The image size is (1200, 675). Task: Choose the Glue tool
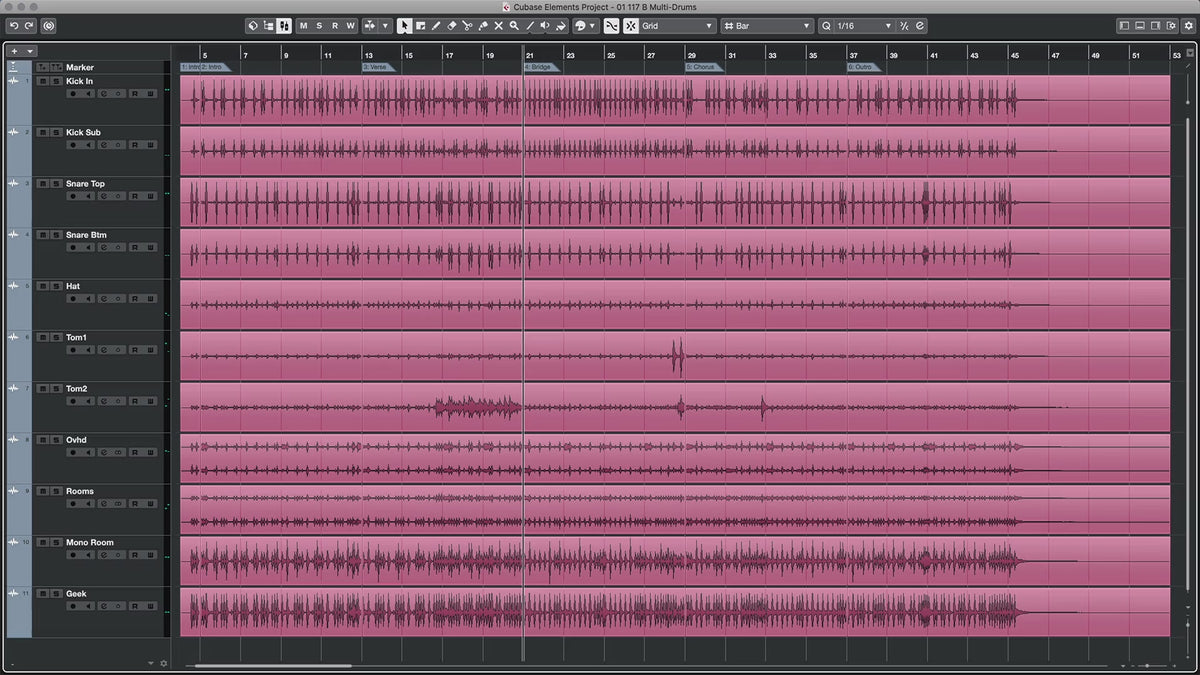[482, 26]
